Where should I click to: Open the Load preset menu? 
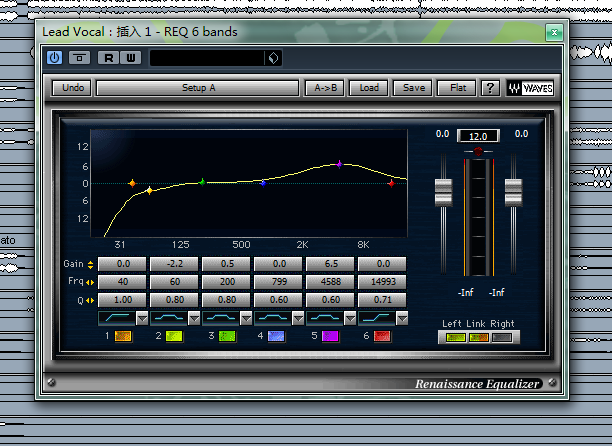click(369, 88)
